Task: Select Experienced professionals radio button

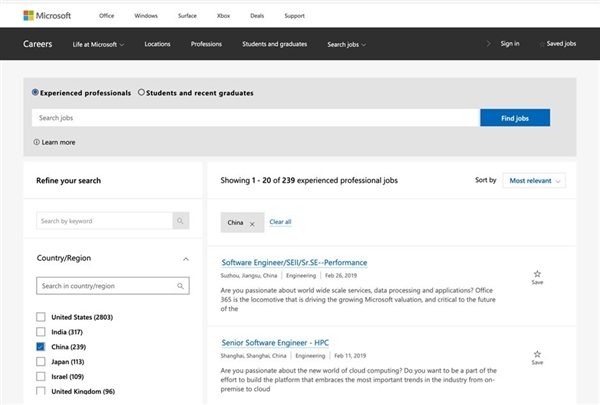Action: (x=36, y=93)
